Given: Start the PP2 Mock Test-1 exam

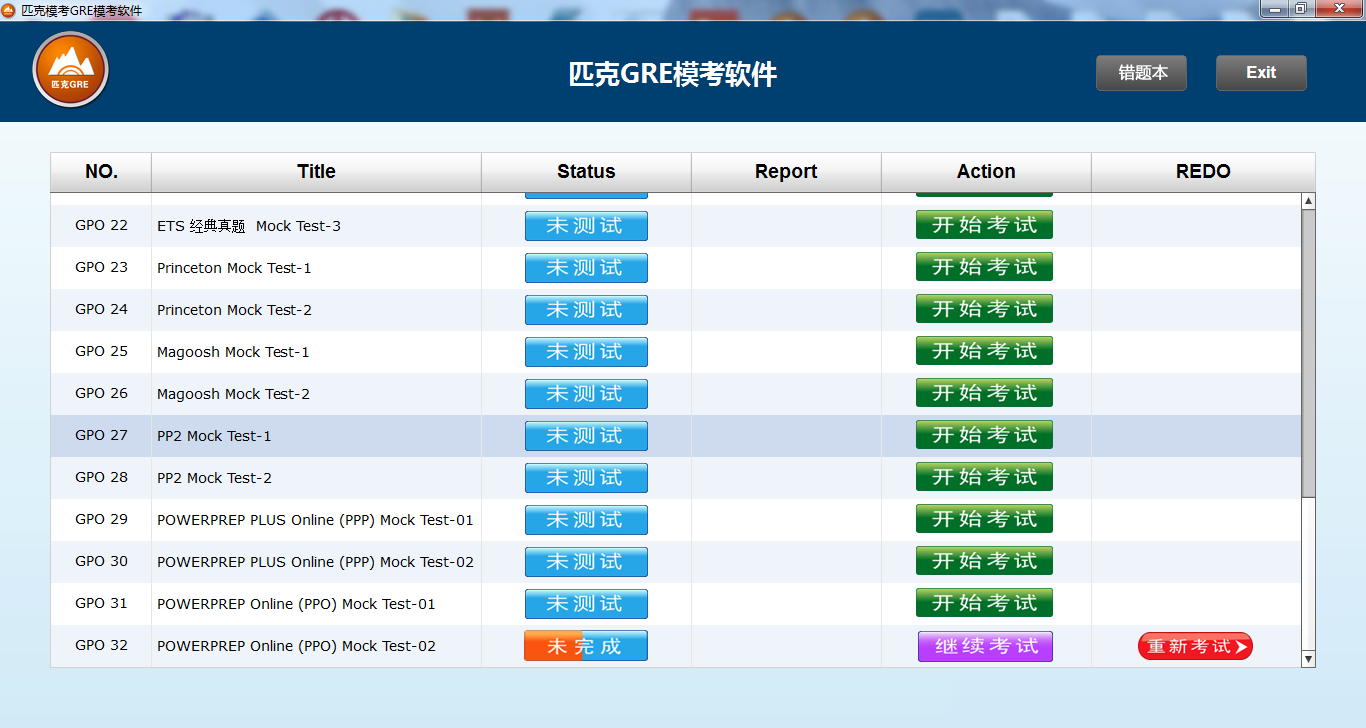Looking at the screenshot, I should pyautogui.click(x=984, y=435).
